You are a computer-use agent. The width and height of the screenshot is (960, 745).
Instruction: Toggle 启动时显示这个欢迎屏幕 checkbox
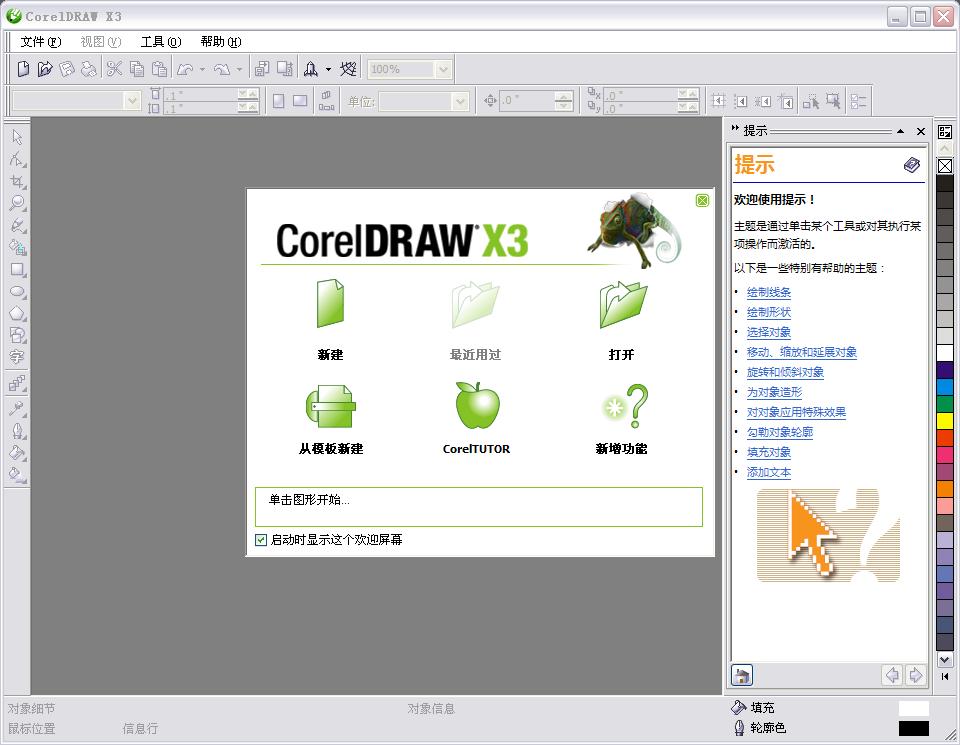coord(261,539)
